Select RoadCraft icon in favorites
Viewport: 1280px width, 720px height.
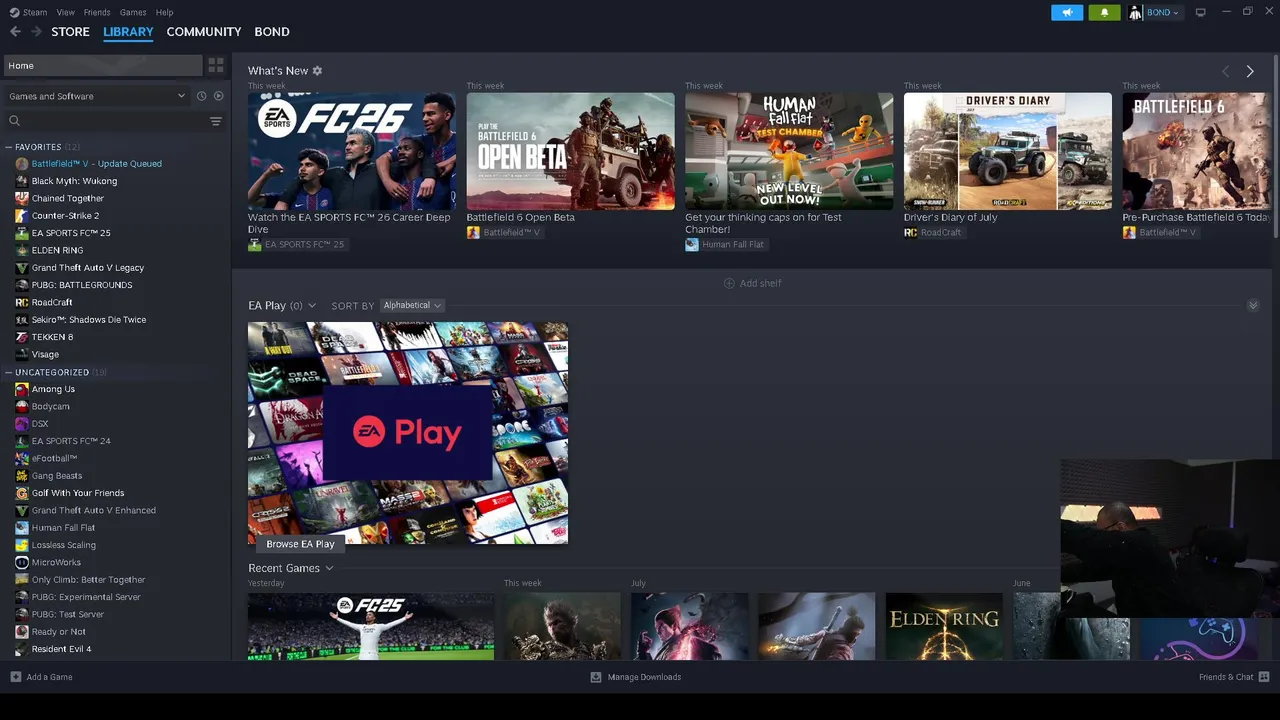tap(22, 302)
